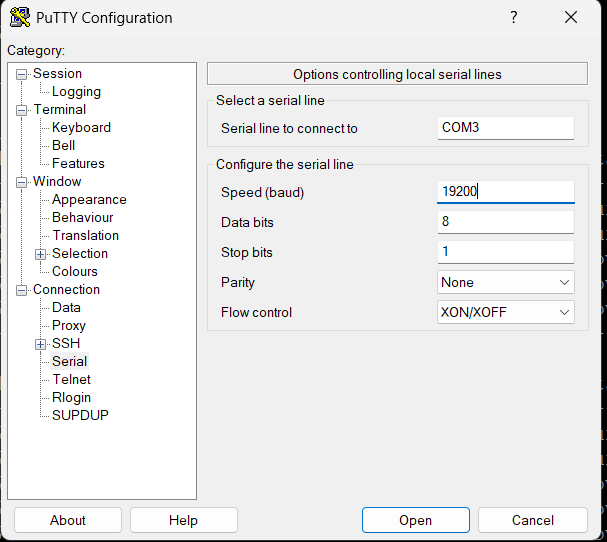This screenshot has width=607, height=542.
Task: Close the PuTTY Configuration dialog
Action: (x=571, y=17)
